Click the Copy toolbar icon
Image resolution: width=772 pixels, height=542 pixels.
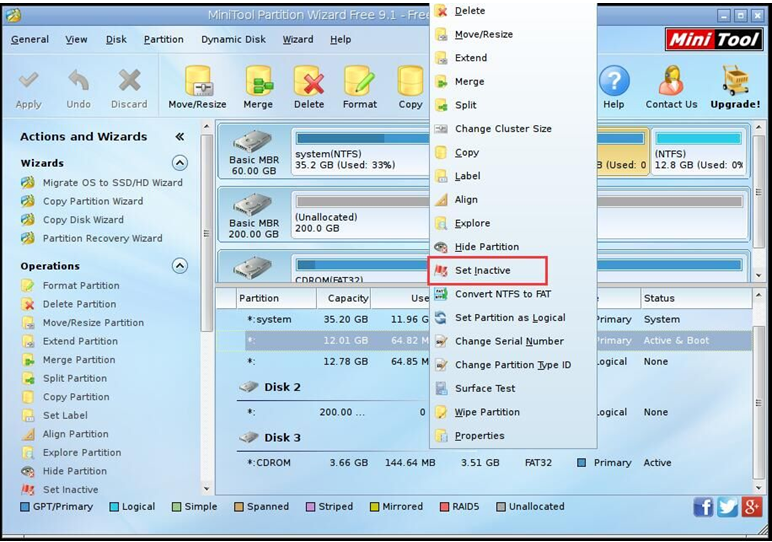coord(411,80)
